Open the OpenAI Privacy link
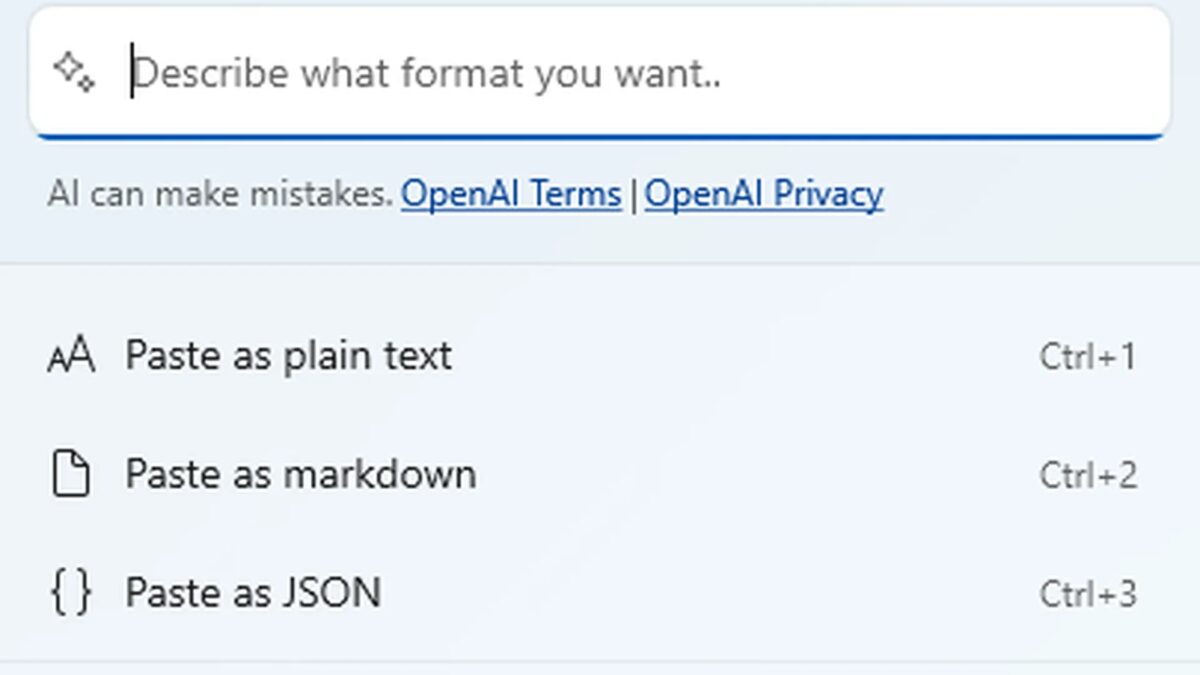 coord(763,194)
